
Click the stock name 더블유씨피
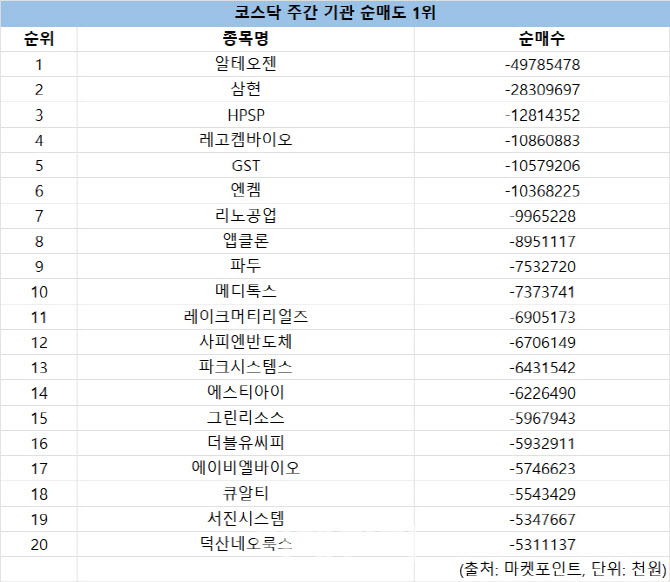tap(246, 443)
